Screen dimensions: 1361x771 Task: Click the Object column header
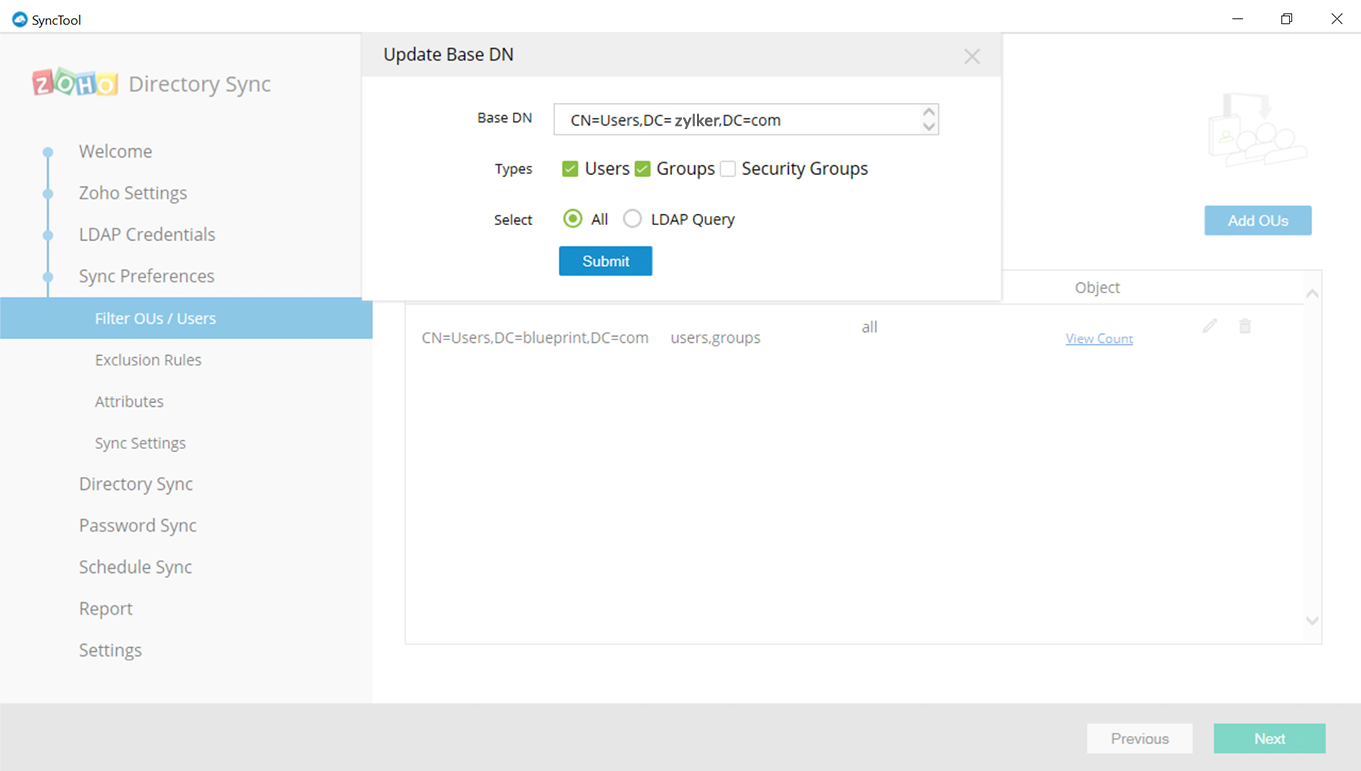tap(1097, 288)
